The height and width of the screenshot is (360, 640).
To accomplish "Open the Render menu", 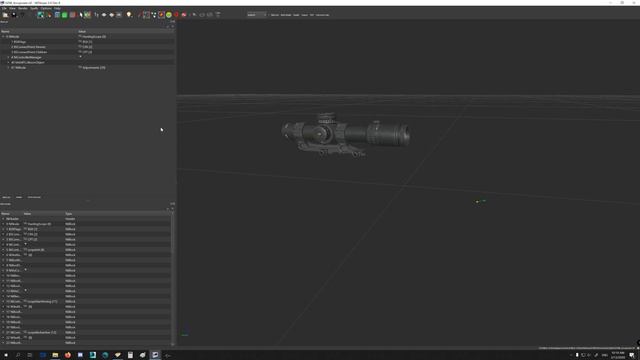I will [x=22, y=8].
